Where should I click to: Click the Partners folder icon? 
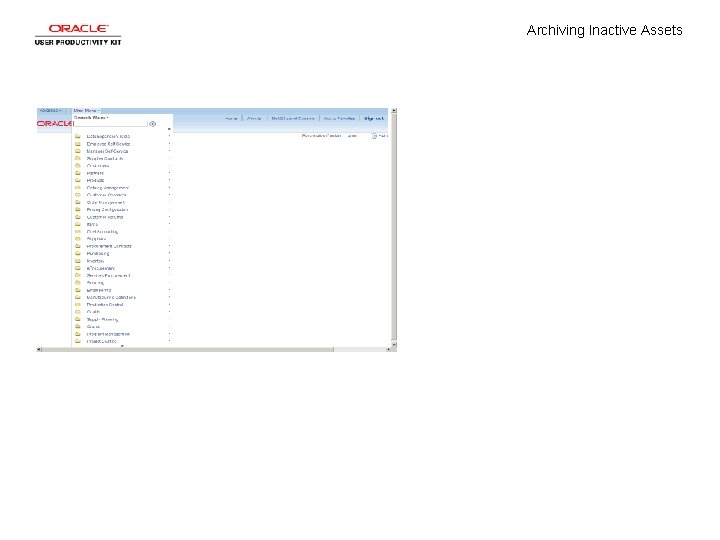(x=78, y=173)
